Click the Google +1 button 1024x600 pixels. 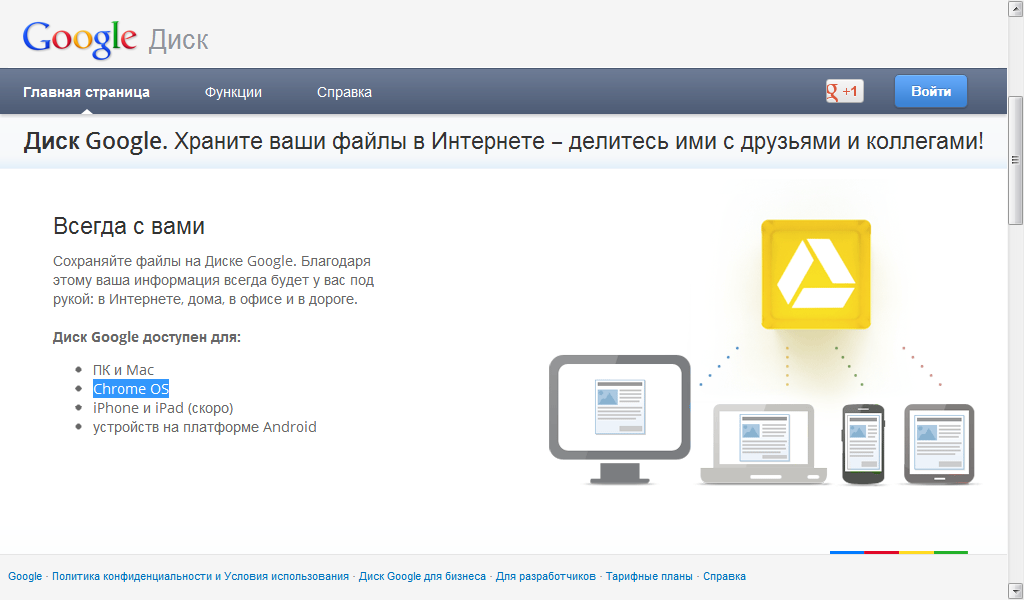[x=844, y=91]
